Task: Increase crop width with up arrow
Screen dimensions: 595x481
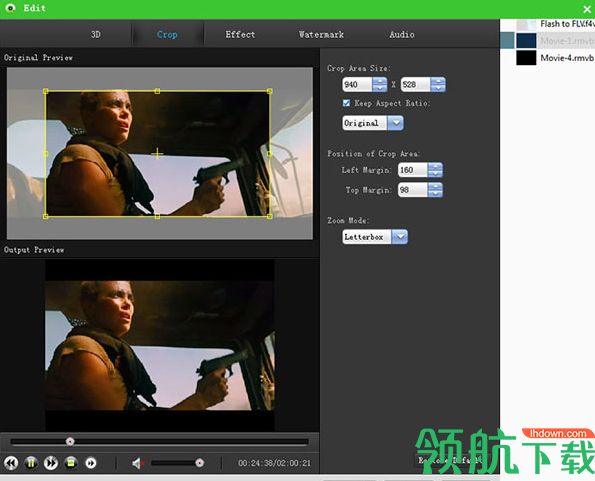Action: coord(379,81)
